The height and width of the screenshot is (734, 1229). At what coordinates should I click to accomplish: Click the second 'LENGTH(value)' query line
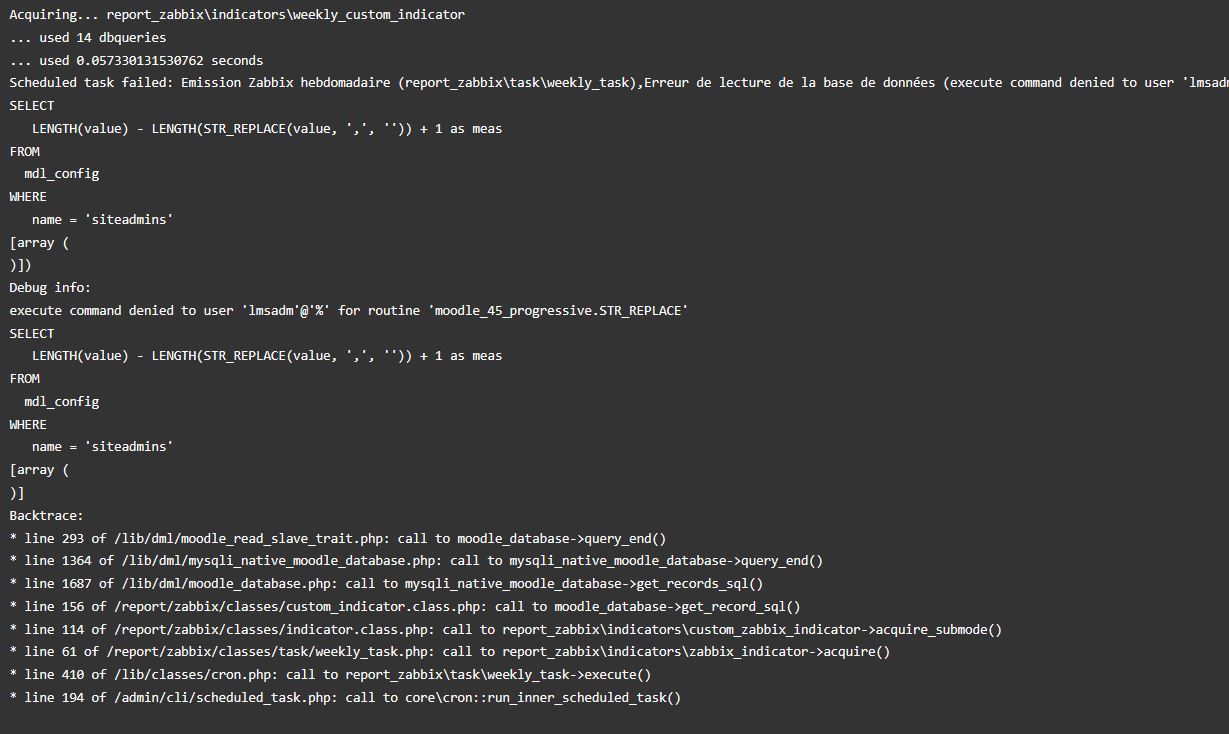tap(267, 356)
